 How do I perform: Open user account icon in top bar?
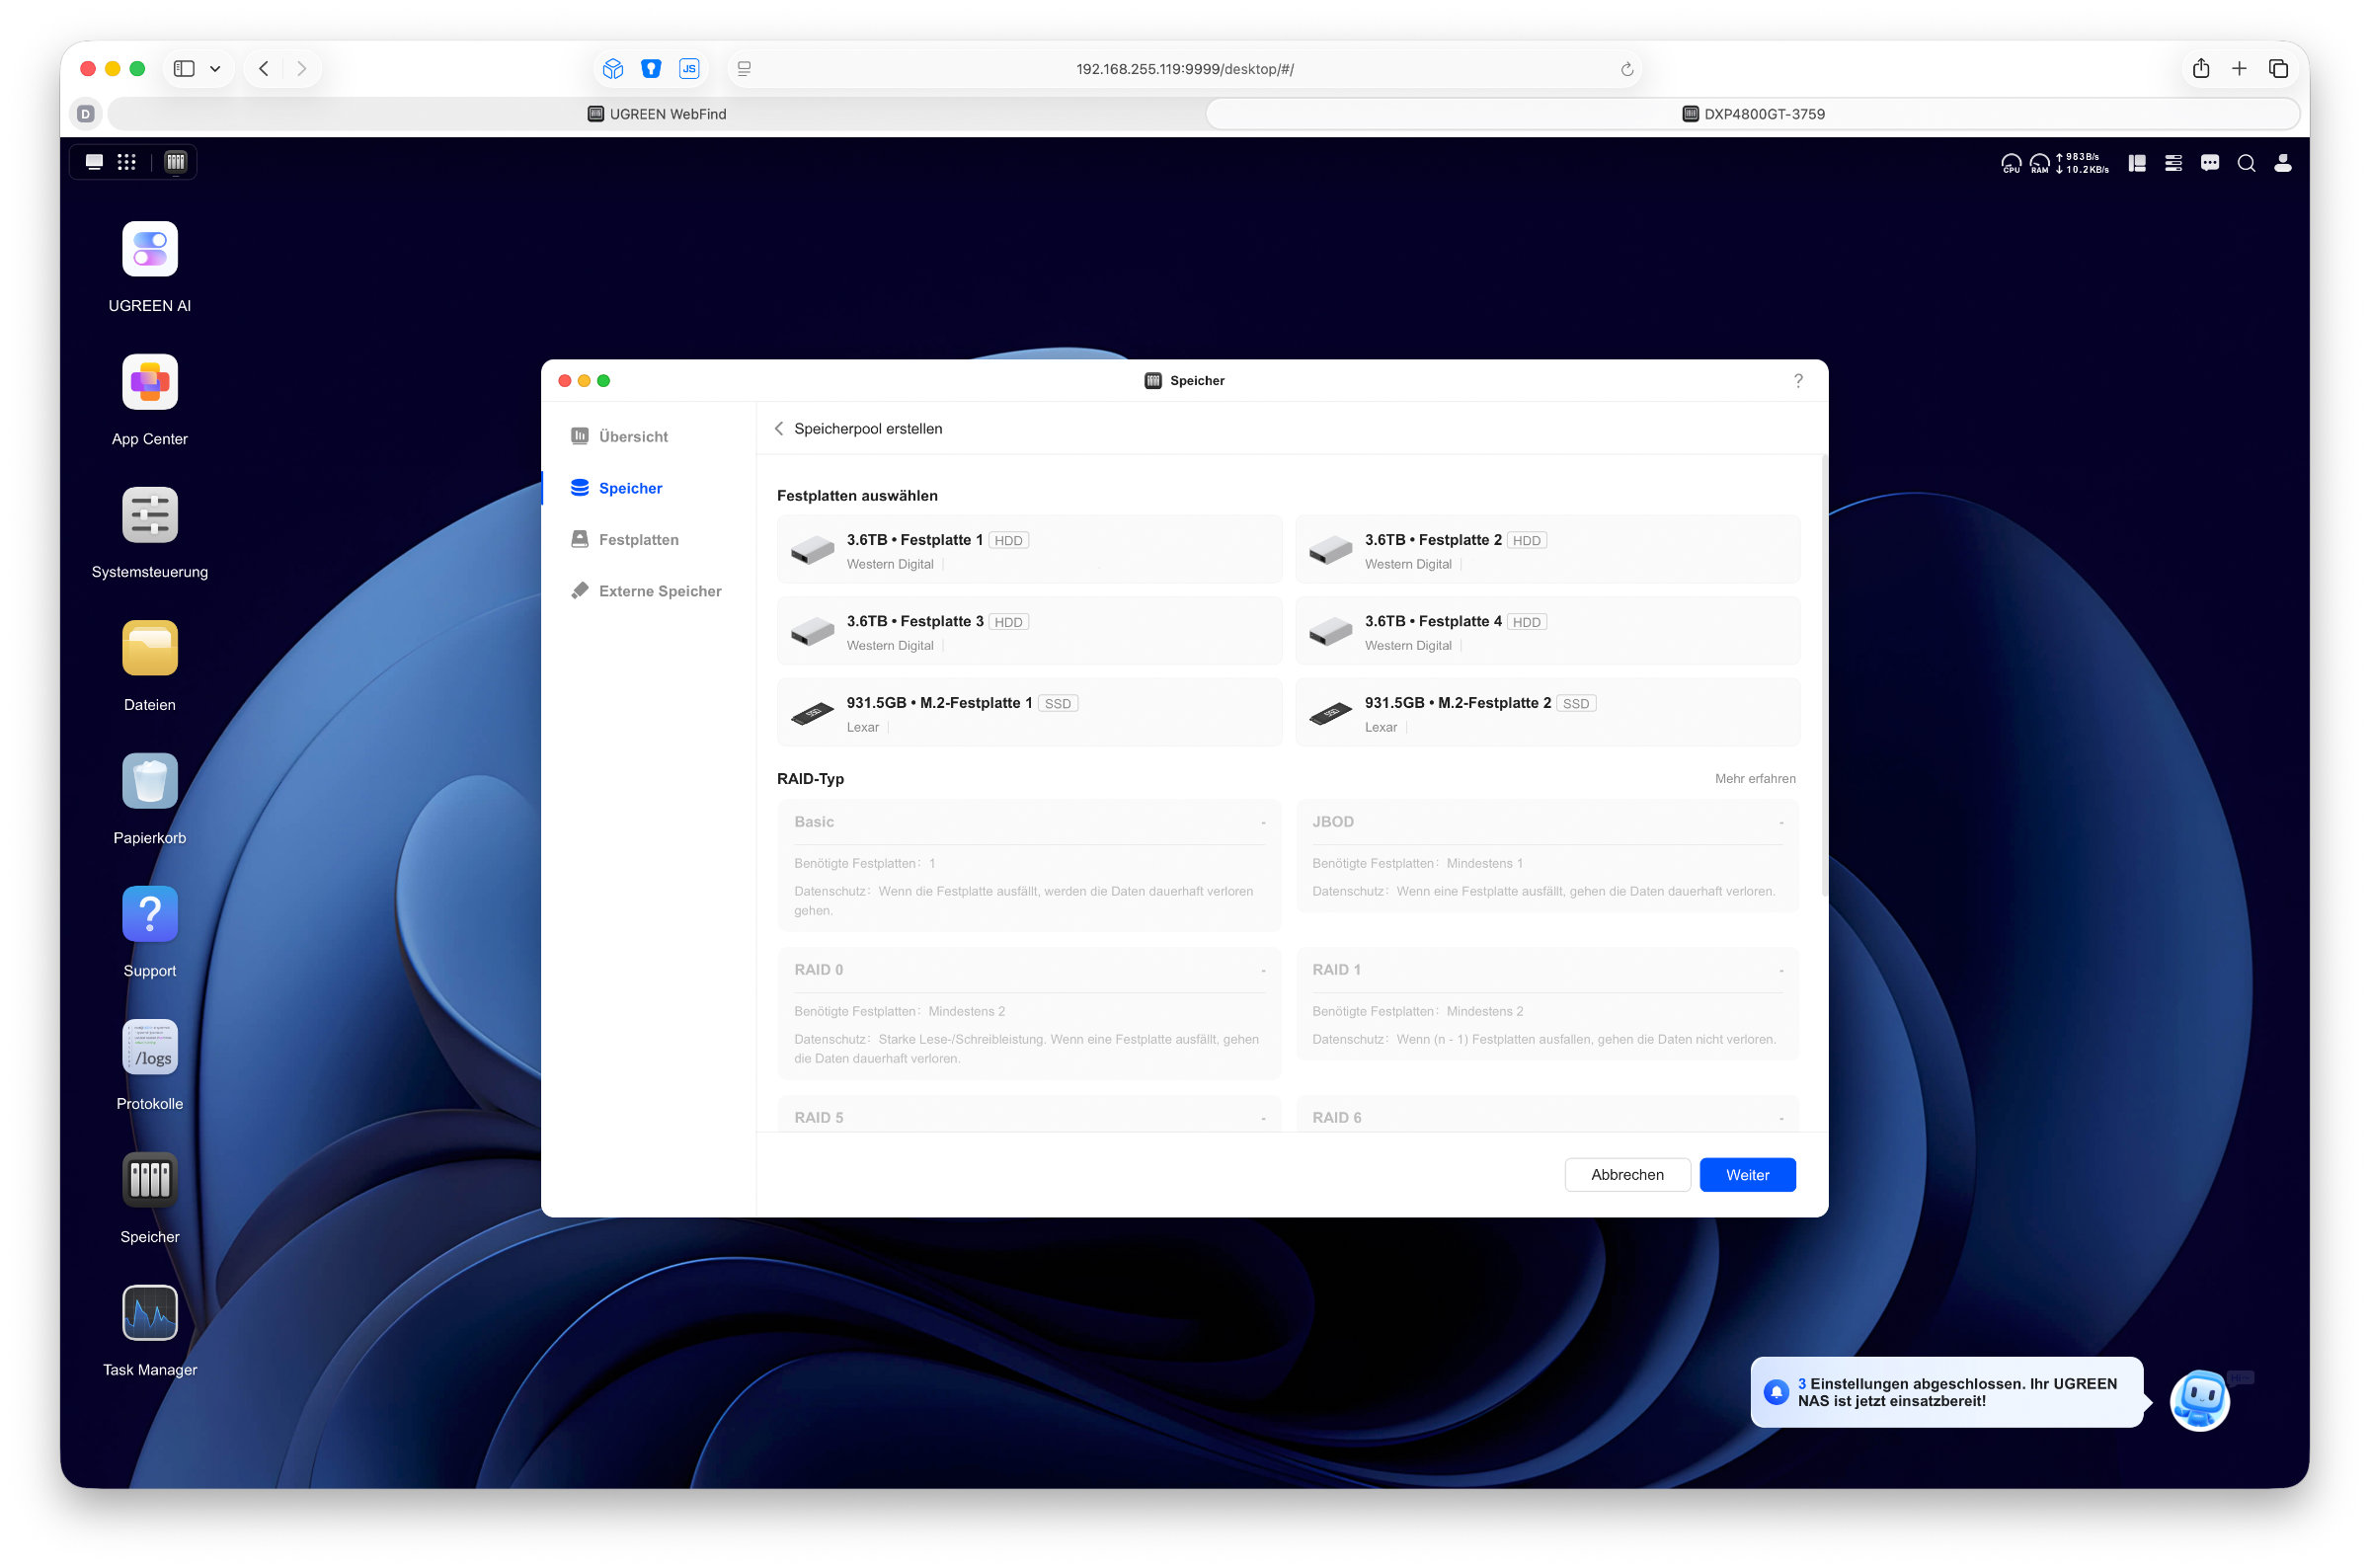pyautogui.click(x=2283, y=163)
